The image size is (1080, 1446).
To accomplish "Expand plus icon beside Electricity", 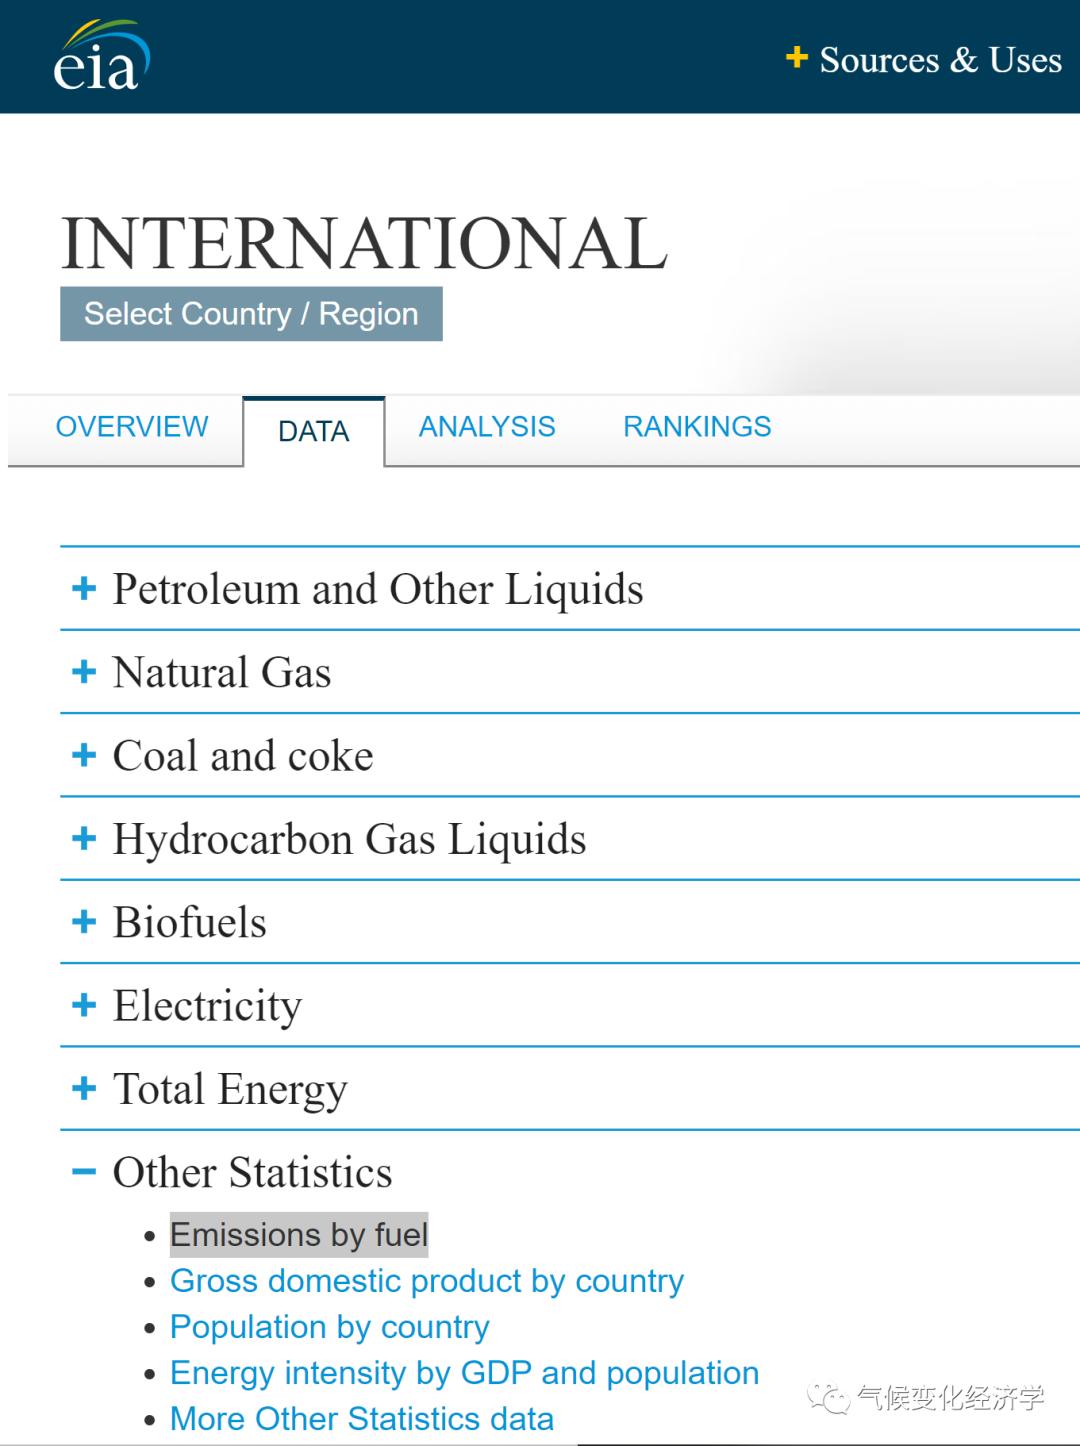I will [x=84, y=1004].
